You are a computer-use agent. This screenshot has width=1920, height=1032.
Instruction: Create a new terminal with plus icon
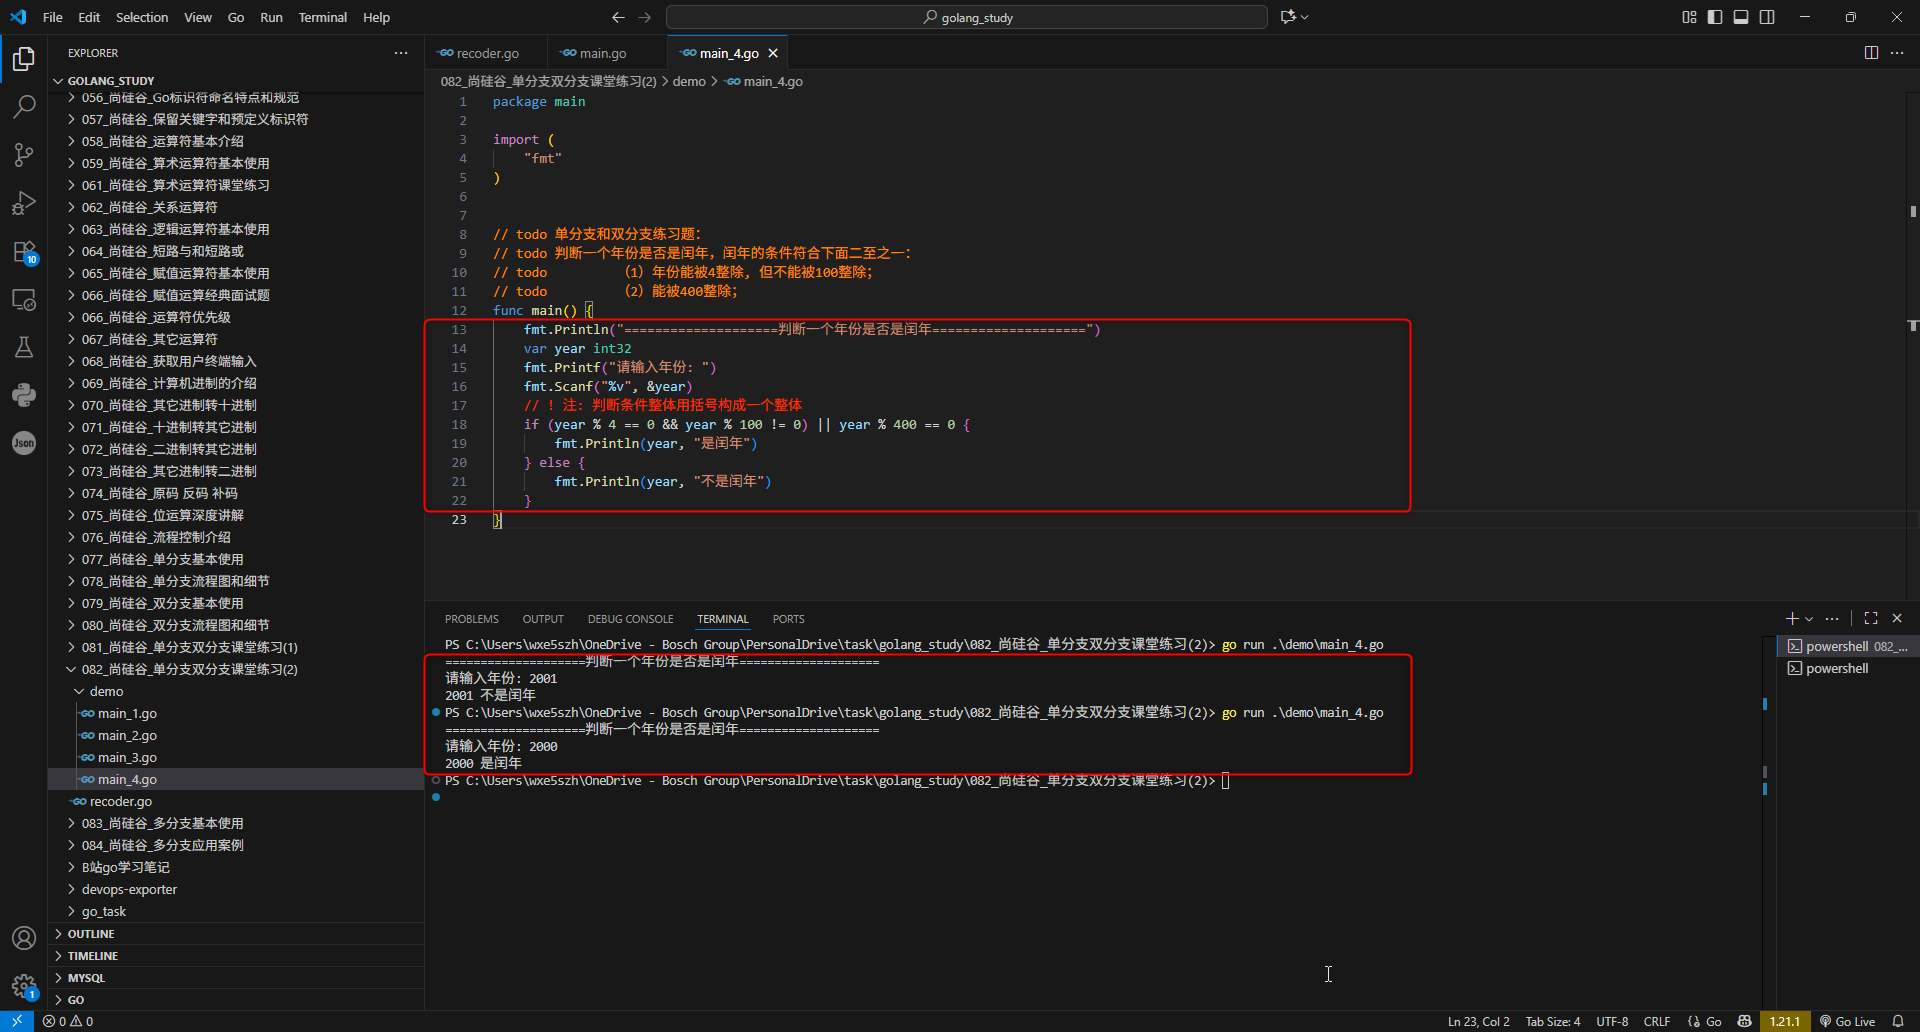tap(1792, 619)
